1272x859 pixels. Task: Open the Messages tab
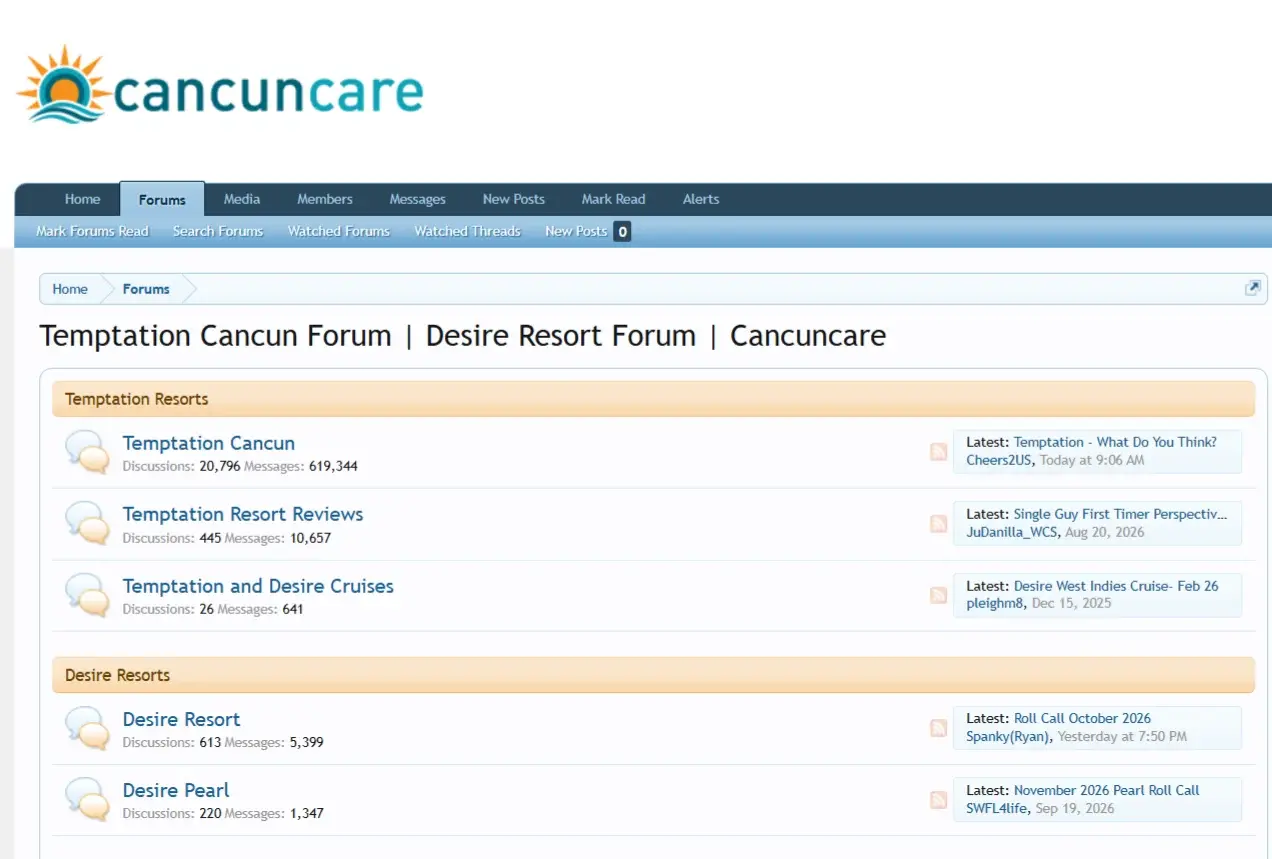[x=417, y=199]
